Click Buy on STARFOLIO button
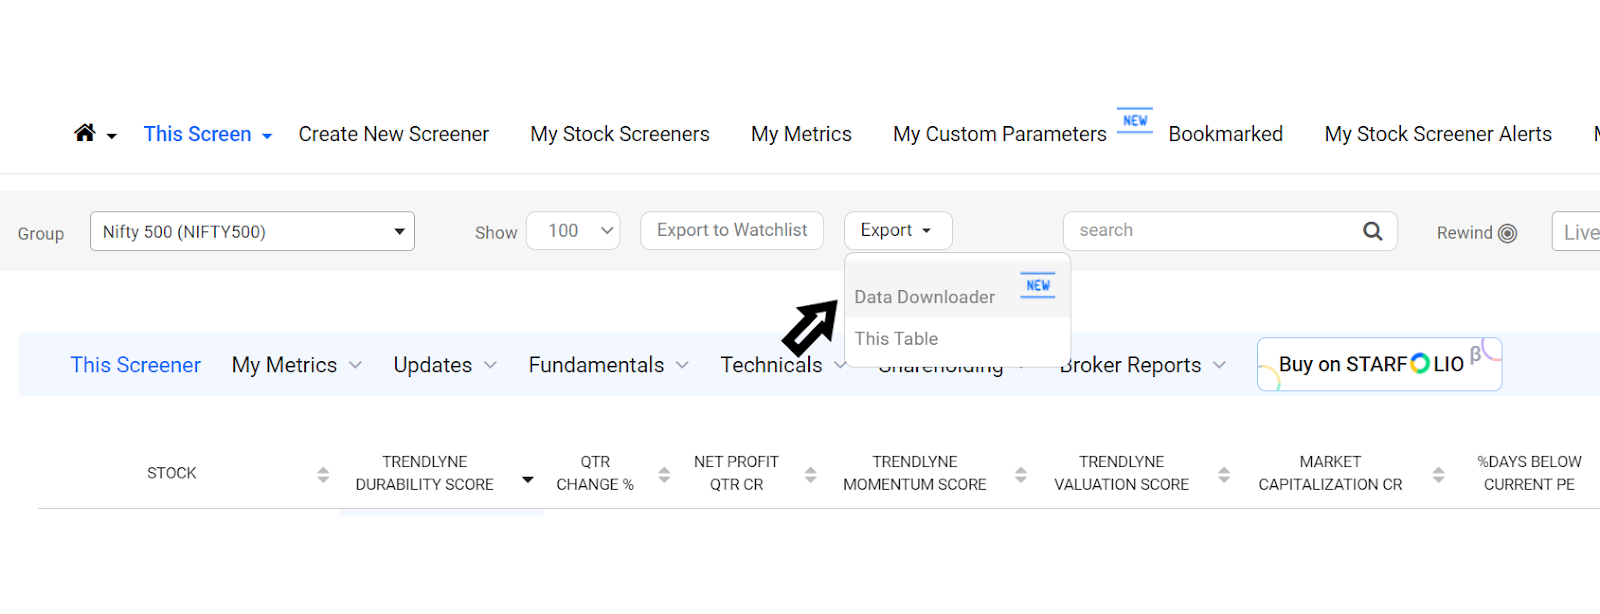This screenshot has width=1600, height=614. coord(1379,364)
